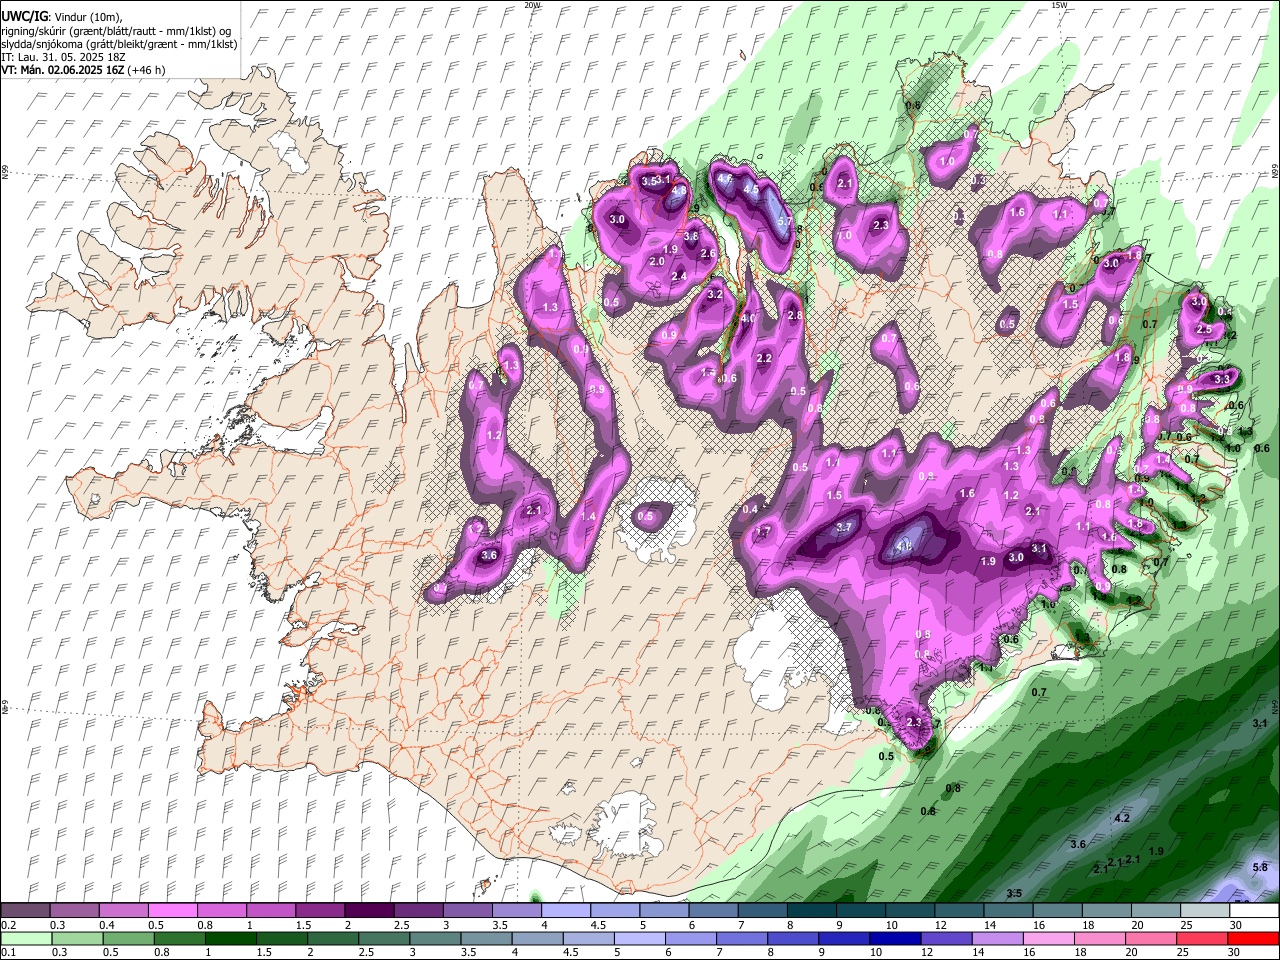Click the UWC/IG title in the header box

(23, 16)
